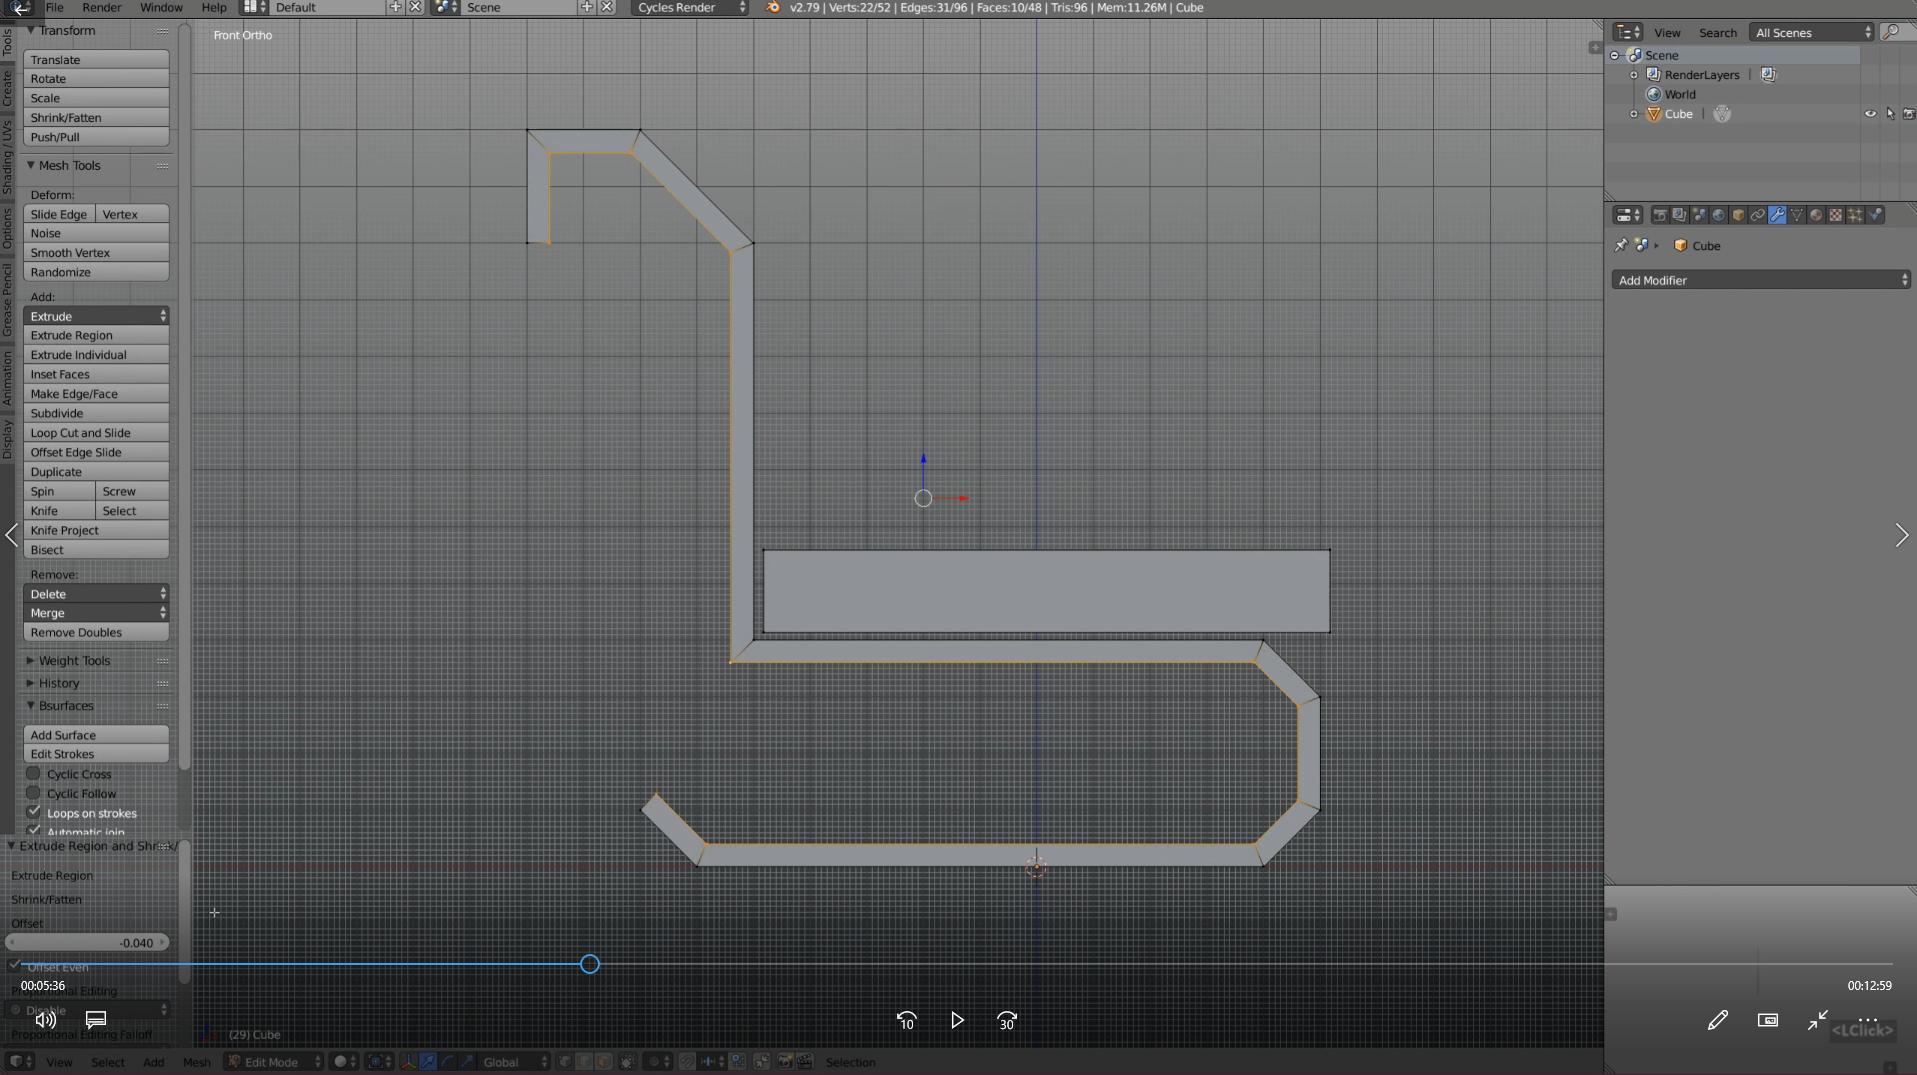The width and height of the screenshot is (1917, 1075).
Task: Click the edge select mode icon
Action: 584,1062
